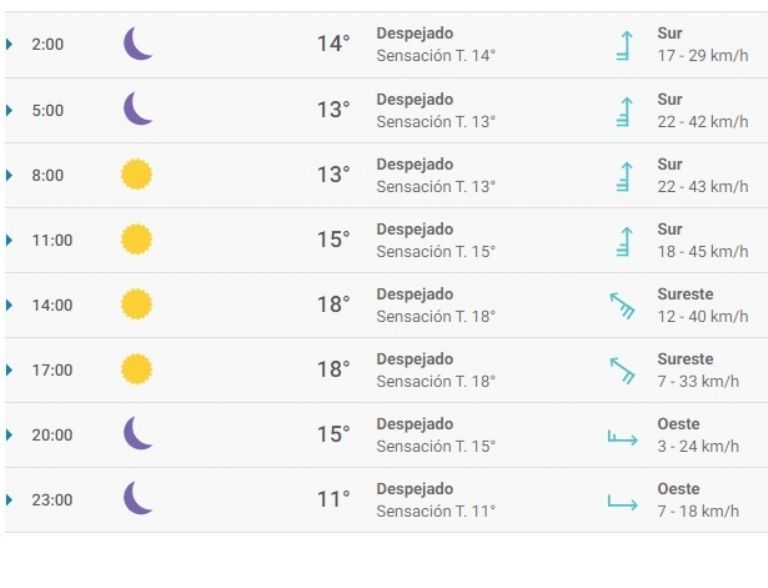Click the sun icon in the 14:00 row

coord(137,304)
